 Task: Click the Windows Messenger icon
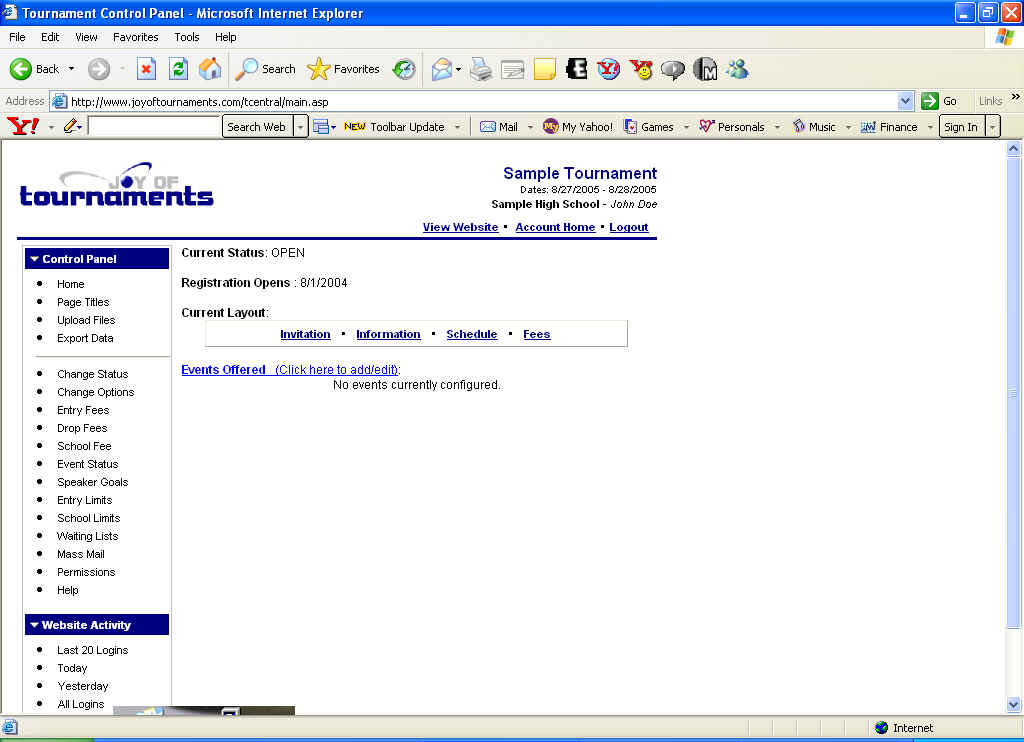pyautogui.click(x=738, y=69)
